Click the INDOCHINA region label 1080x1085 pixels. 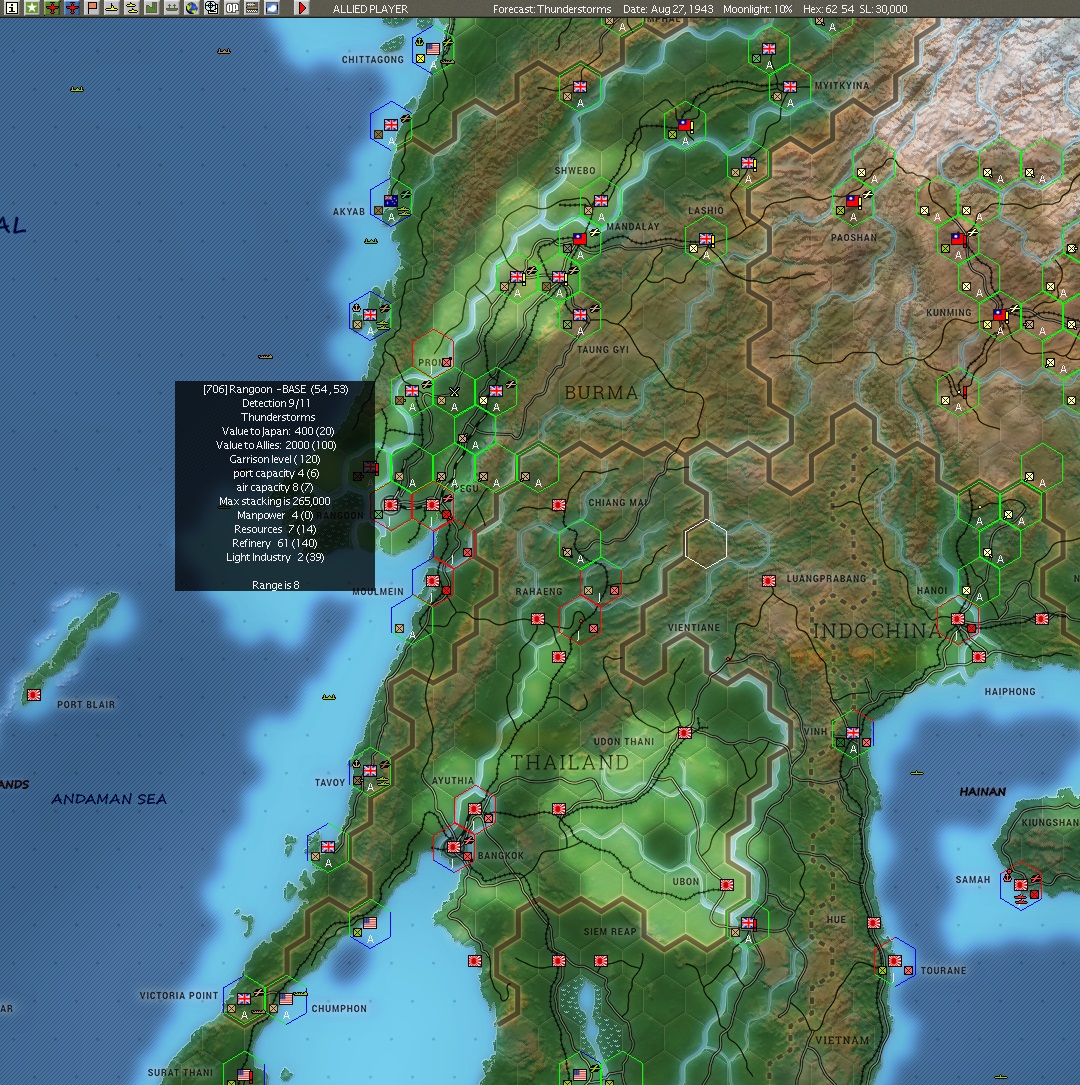[x=877, y=630]
